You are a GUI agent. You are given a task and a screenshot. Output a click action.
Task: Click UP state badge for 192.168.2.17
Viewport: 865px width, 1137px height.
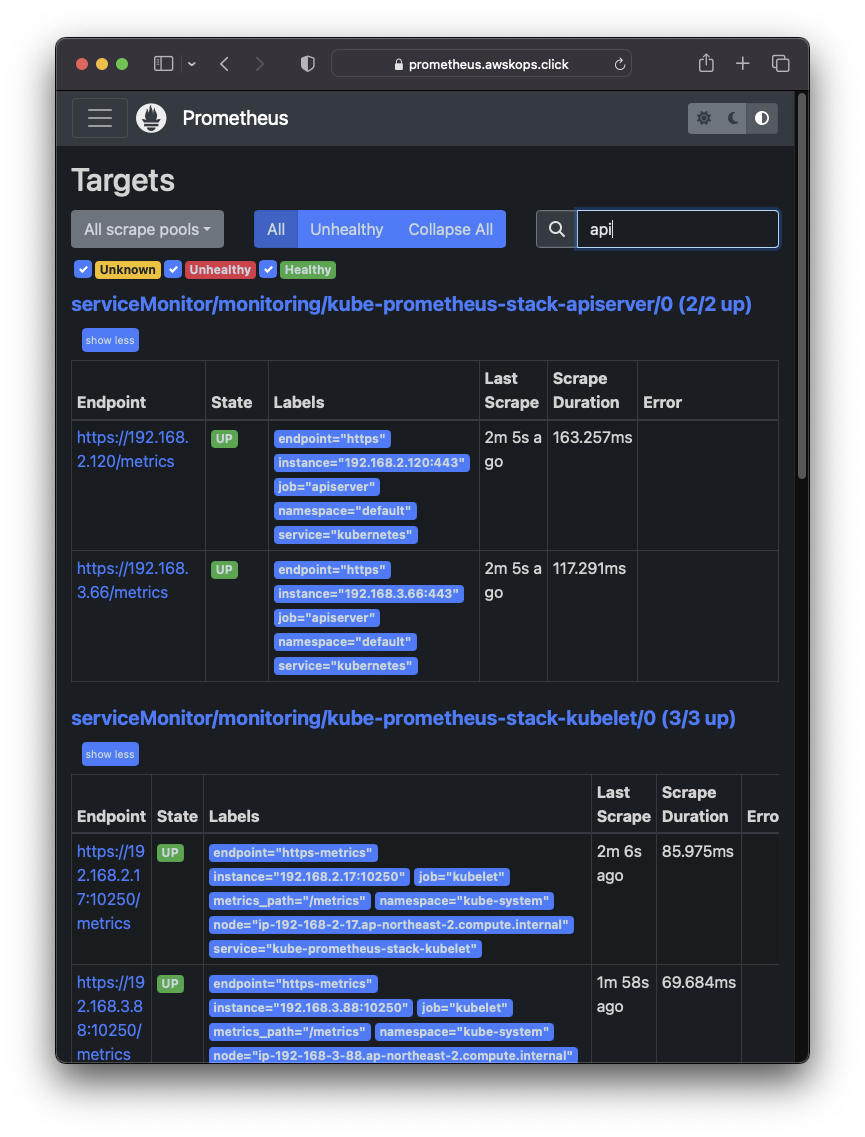[x=170, y=853]
